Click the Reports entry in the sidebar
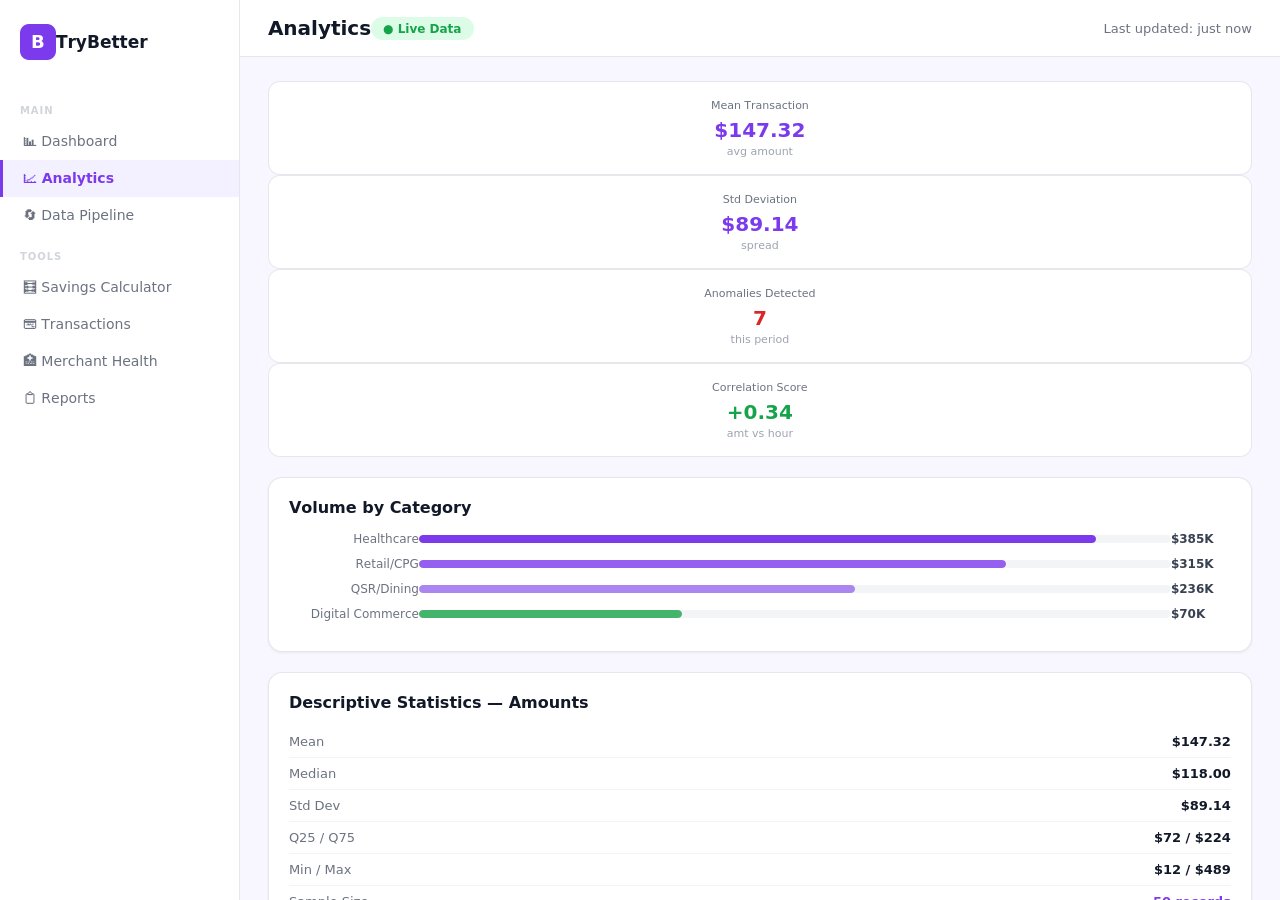This screenshot has height=900, width=1280. pos(68,398)
